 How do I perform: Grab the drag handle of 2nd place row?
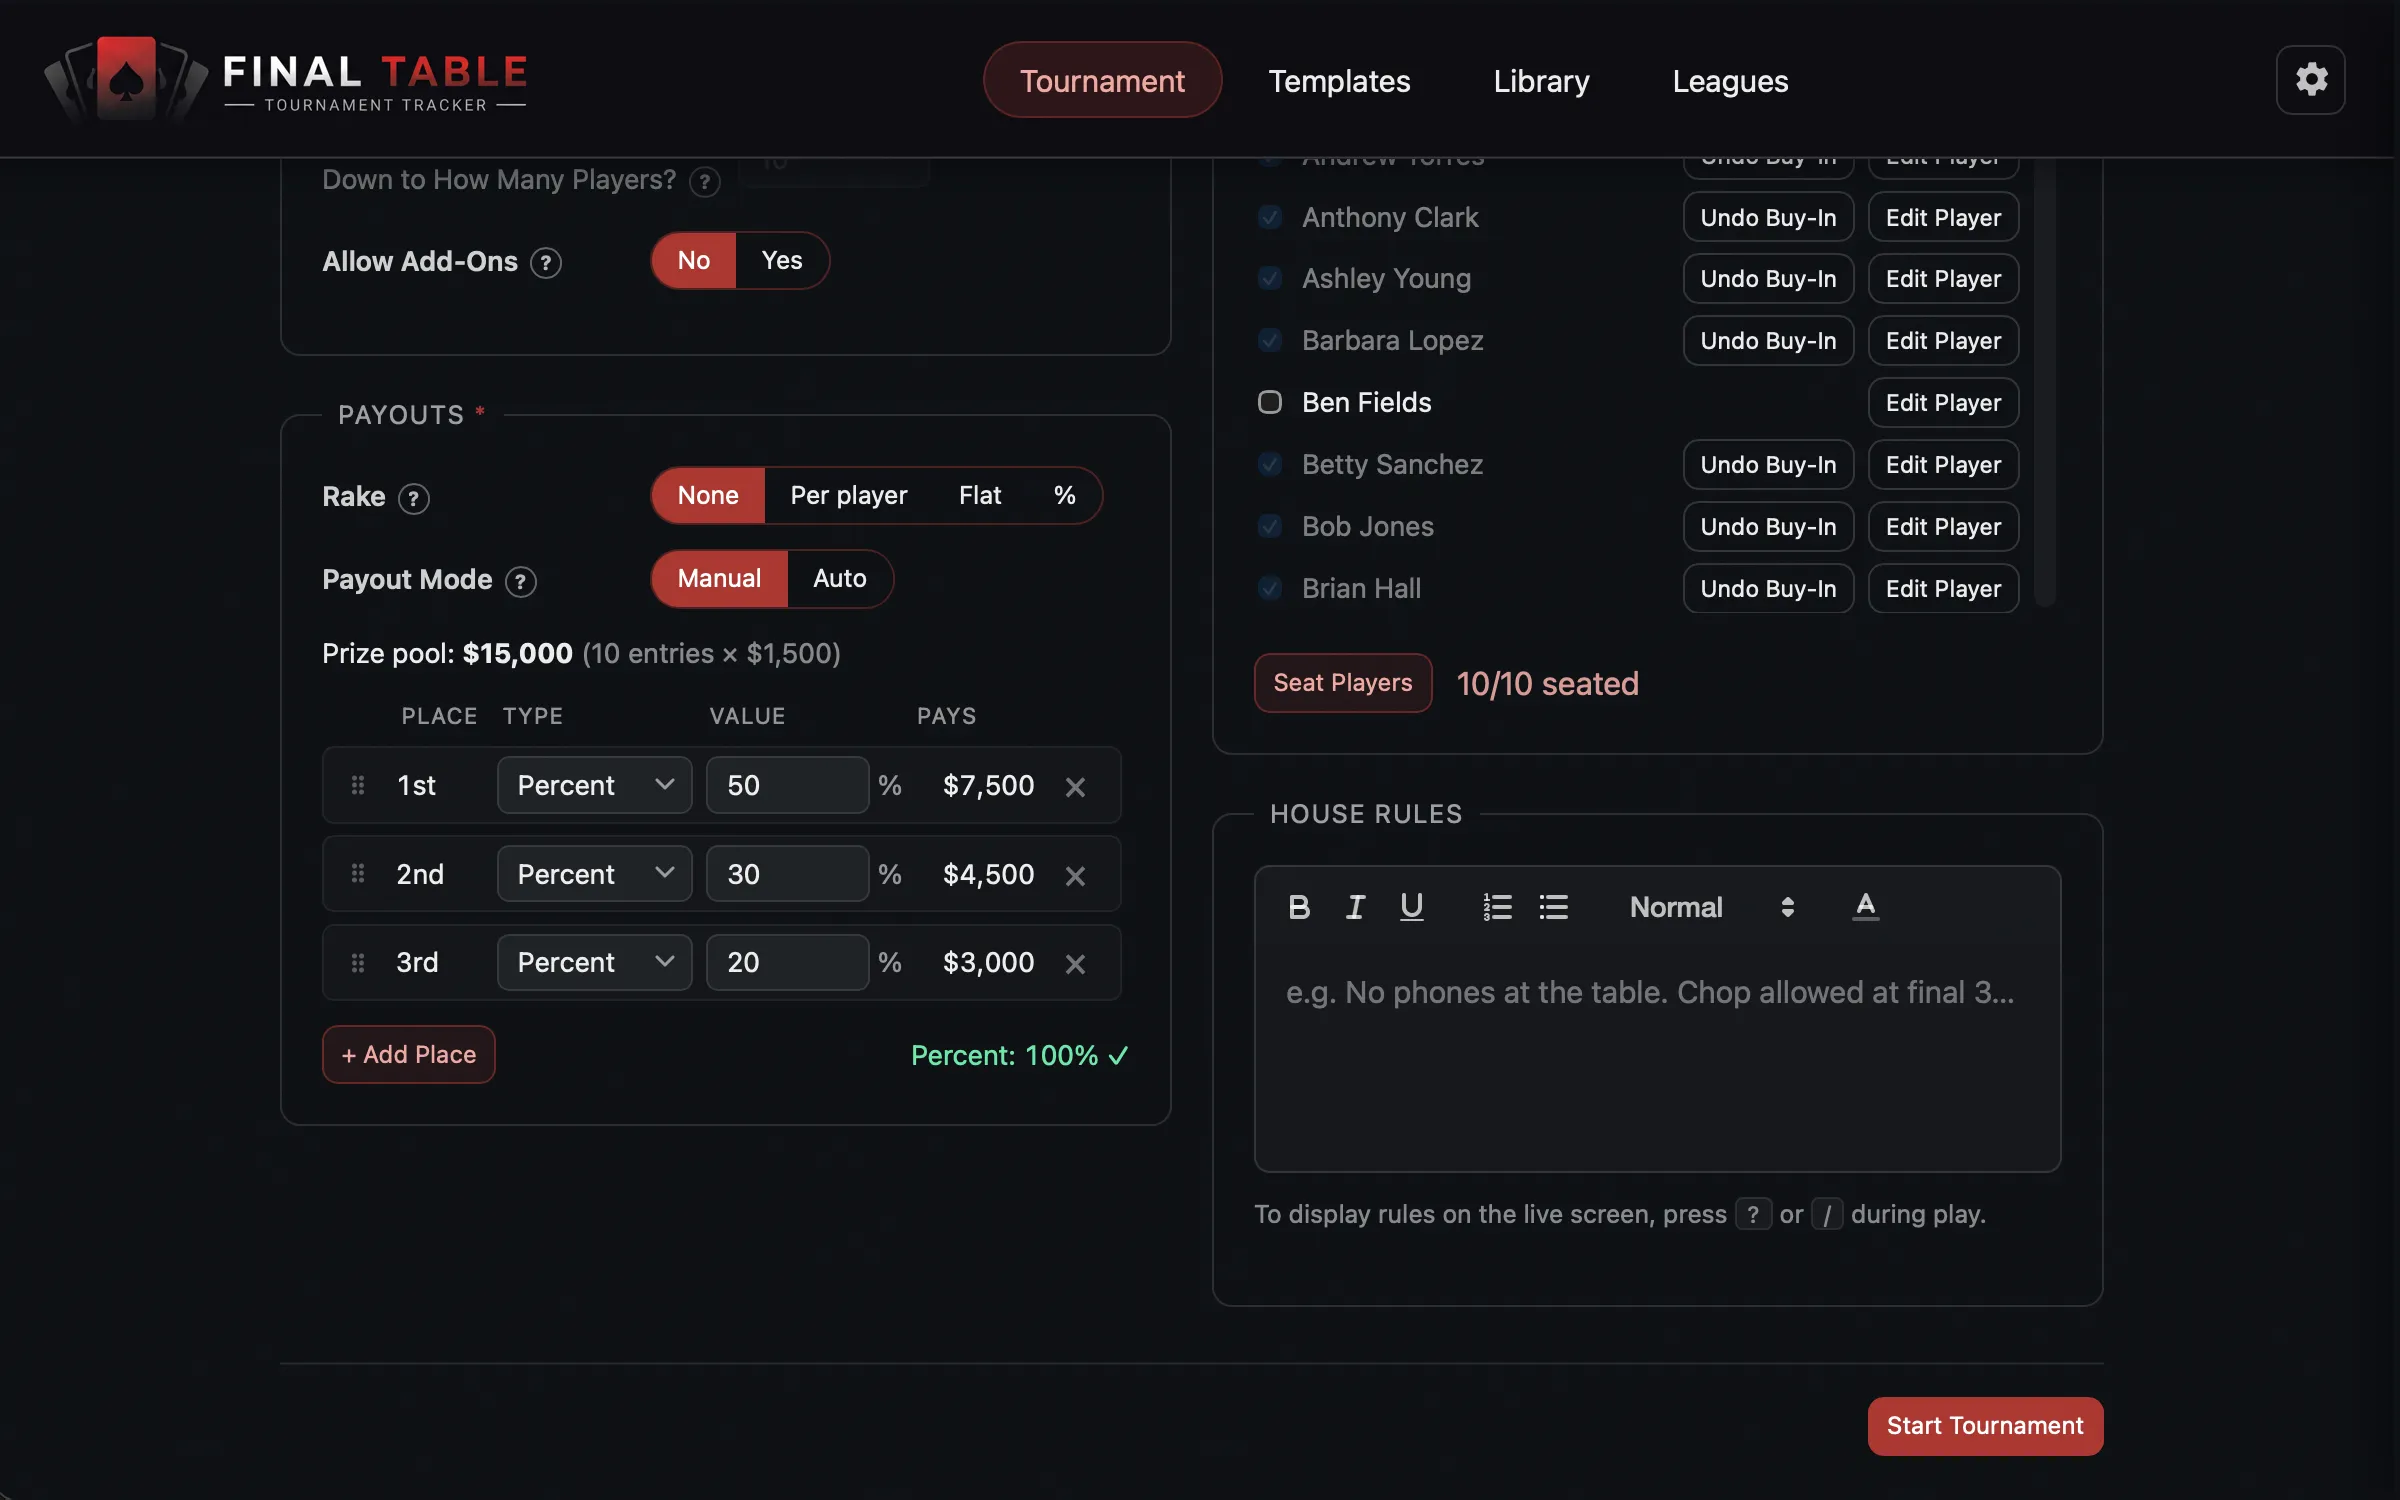point(358,874)
